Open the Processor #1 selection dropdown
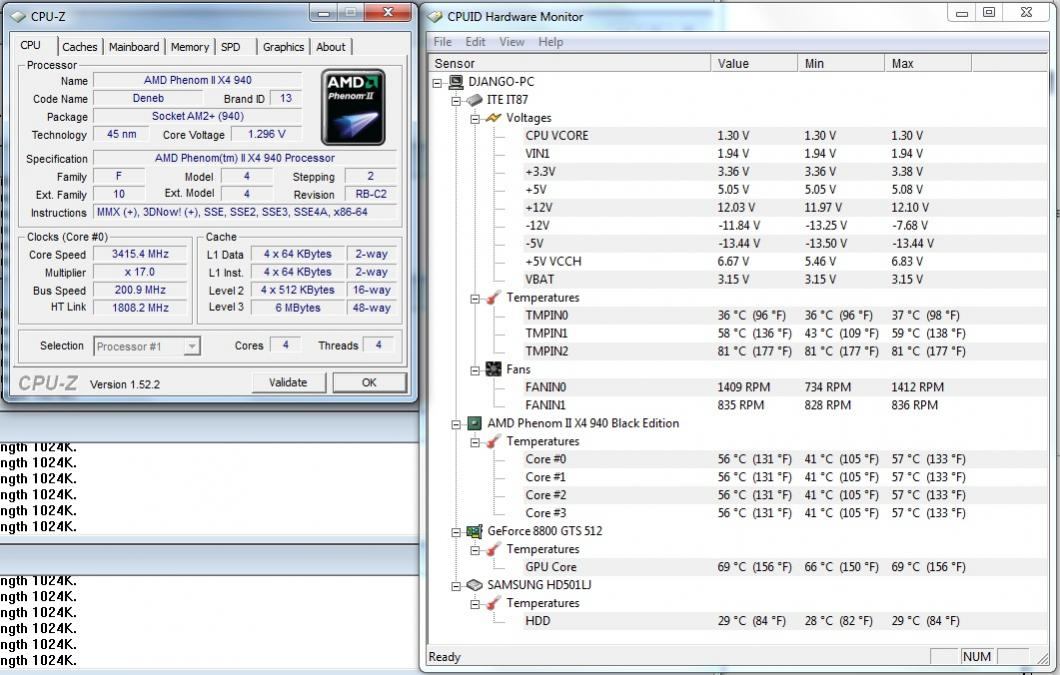 click(192, 346)
